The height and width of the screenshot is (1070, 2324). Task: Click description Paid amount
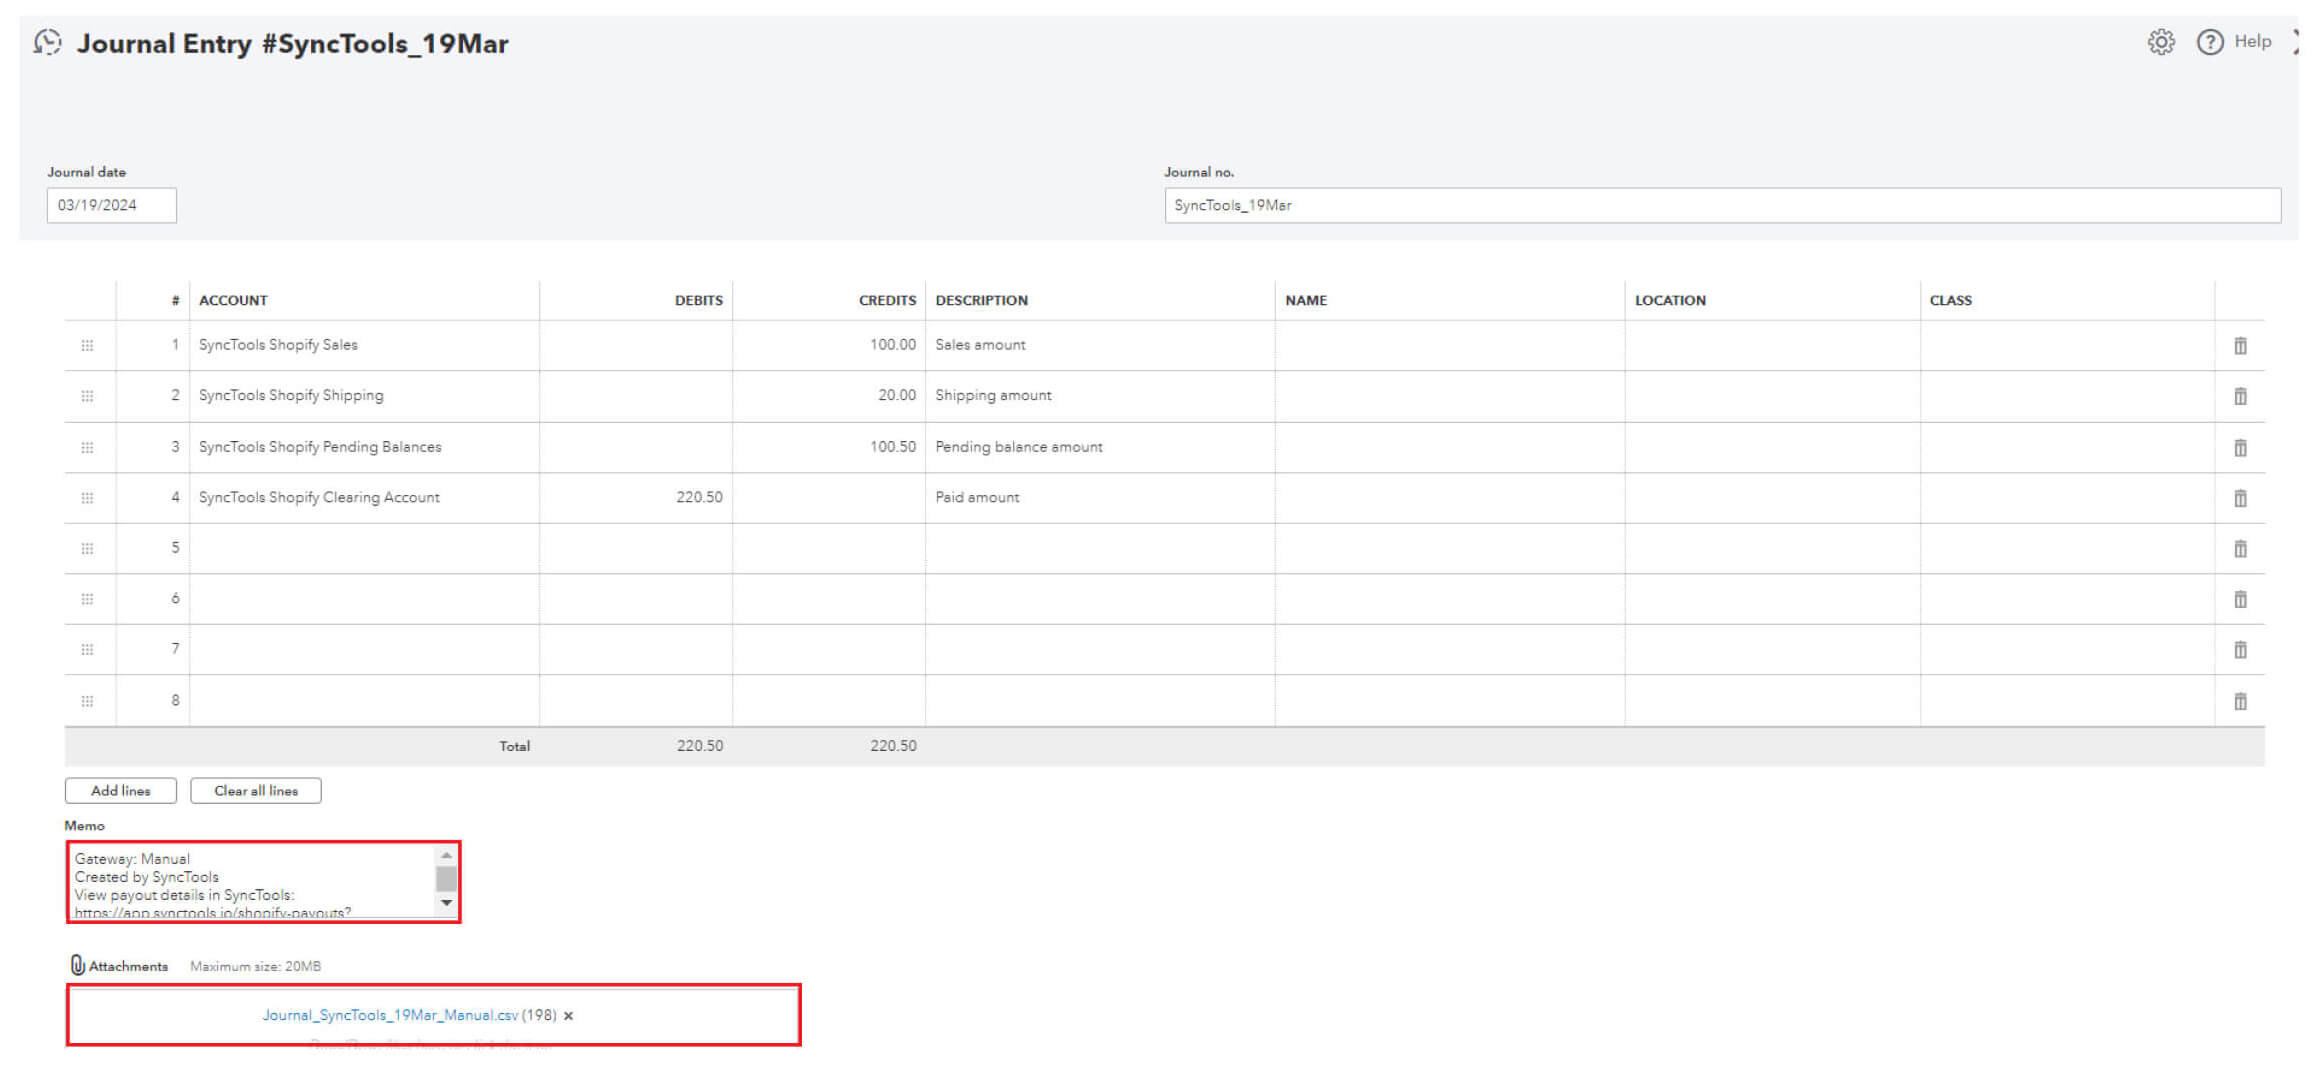pyautogui.click(x=977, y=498)
